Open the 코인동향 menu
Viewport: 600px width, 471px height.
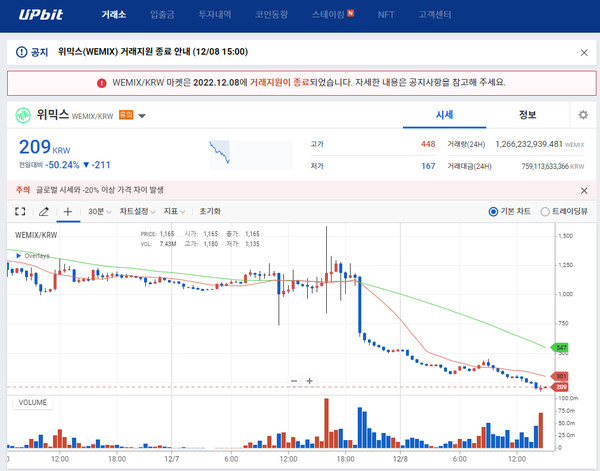point(271,15)
